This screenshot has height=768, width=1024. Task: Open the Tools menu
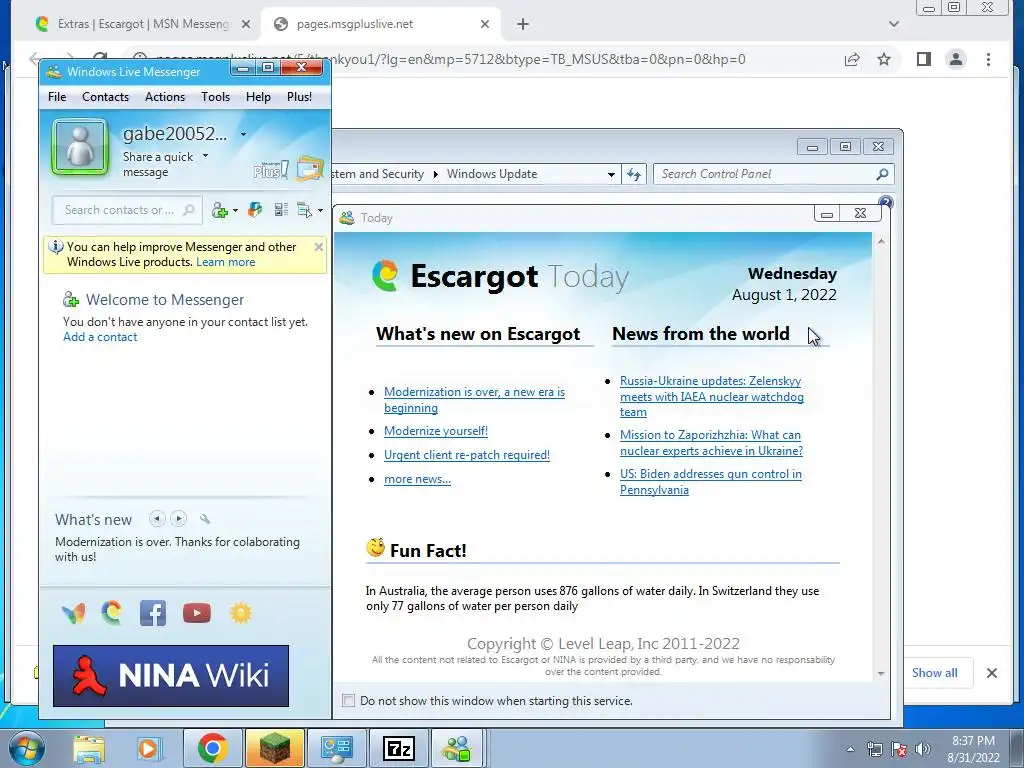215,97
